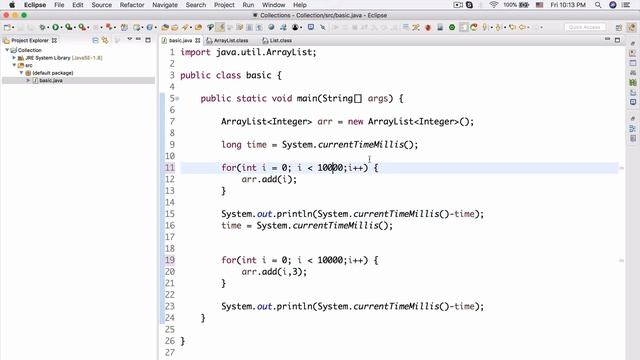This screenshot has width=640, height=360.
Task: Open the Debug button's dropdown arrow
Action: pyautogui.click(x=48, y=27)
